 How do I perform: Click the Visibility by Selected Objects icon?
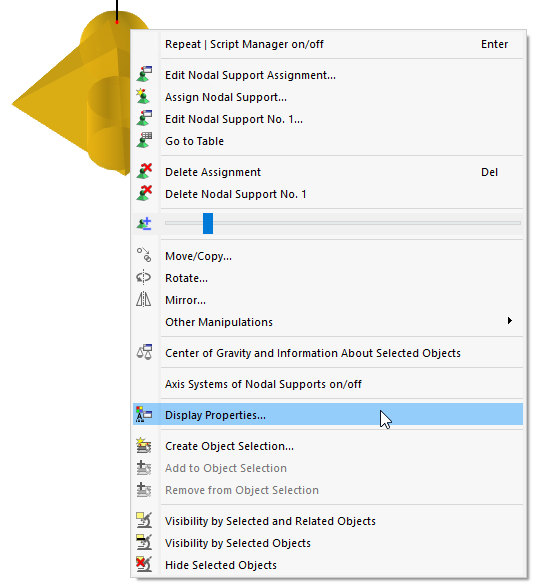(144, 543)
